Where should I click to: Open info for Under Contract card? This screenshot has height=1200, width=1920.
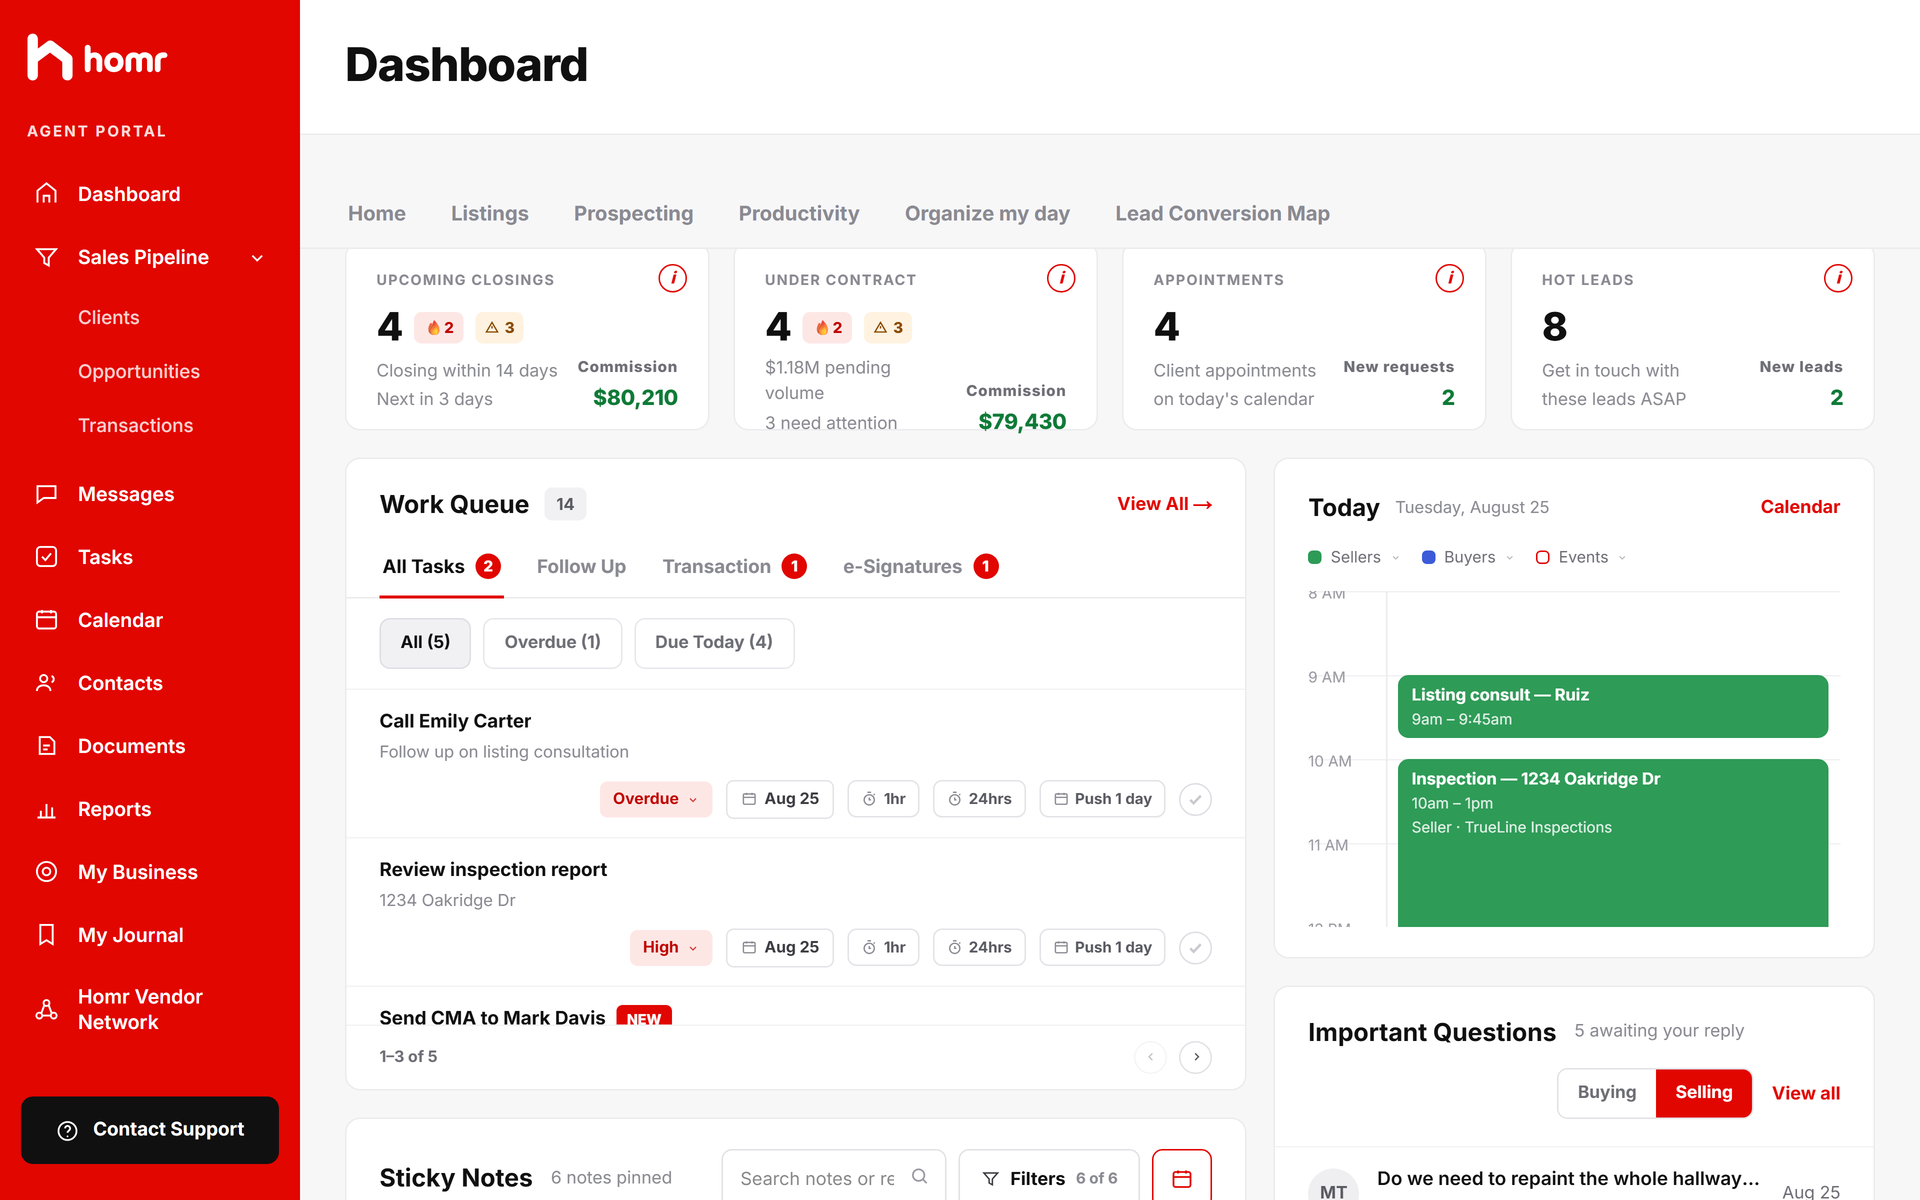[1061, 278]
